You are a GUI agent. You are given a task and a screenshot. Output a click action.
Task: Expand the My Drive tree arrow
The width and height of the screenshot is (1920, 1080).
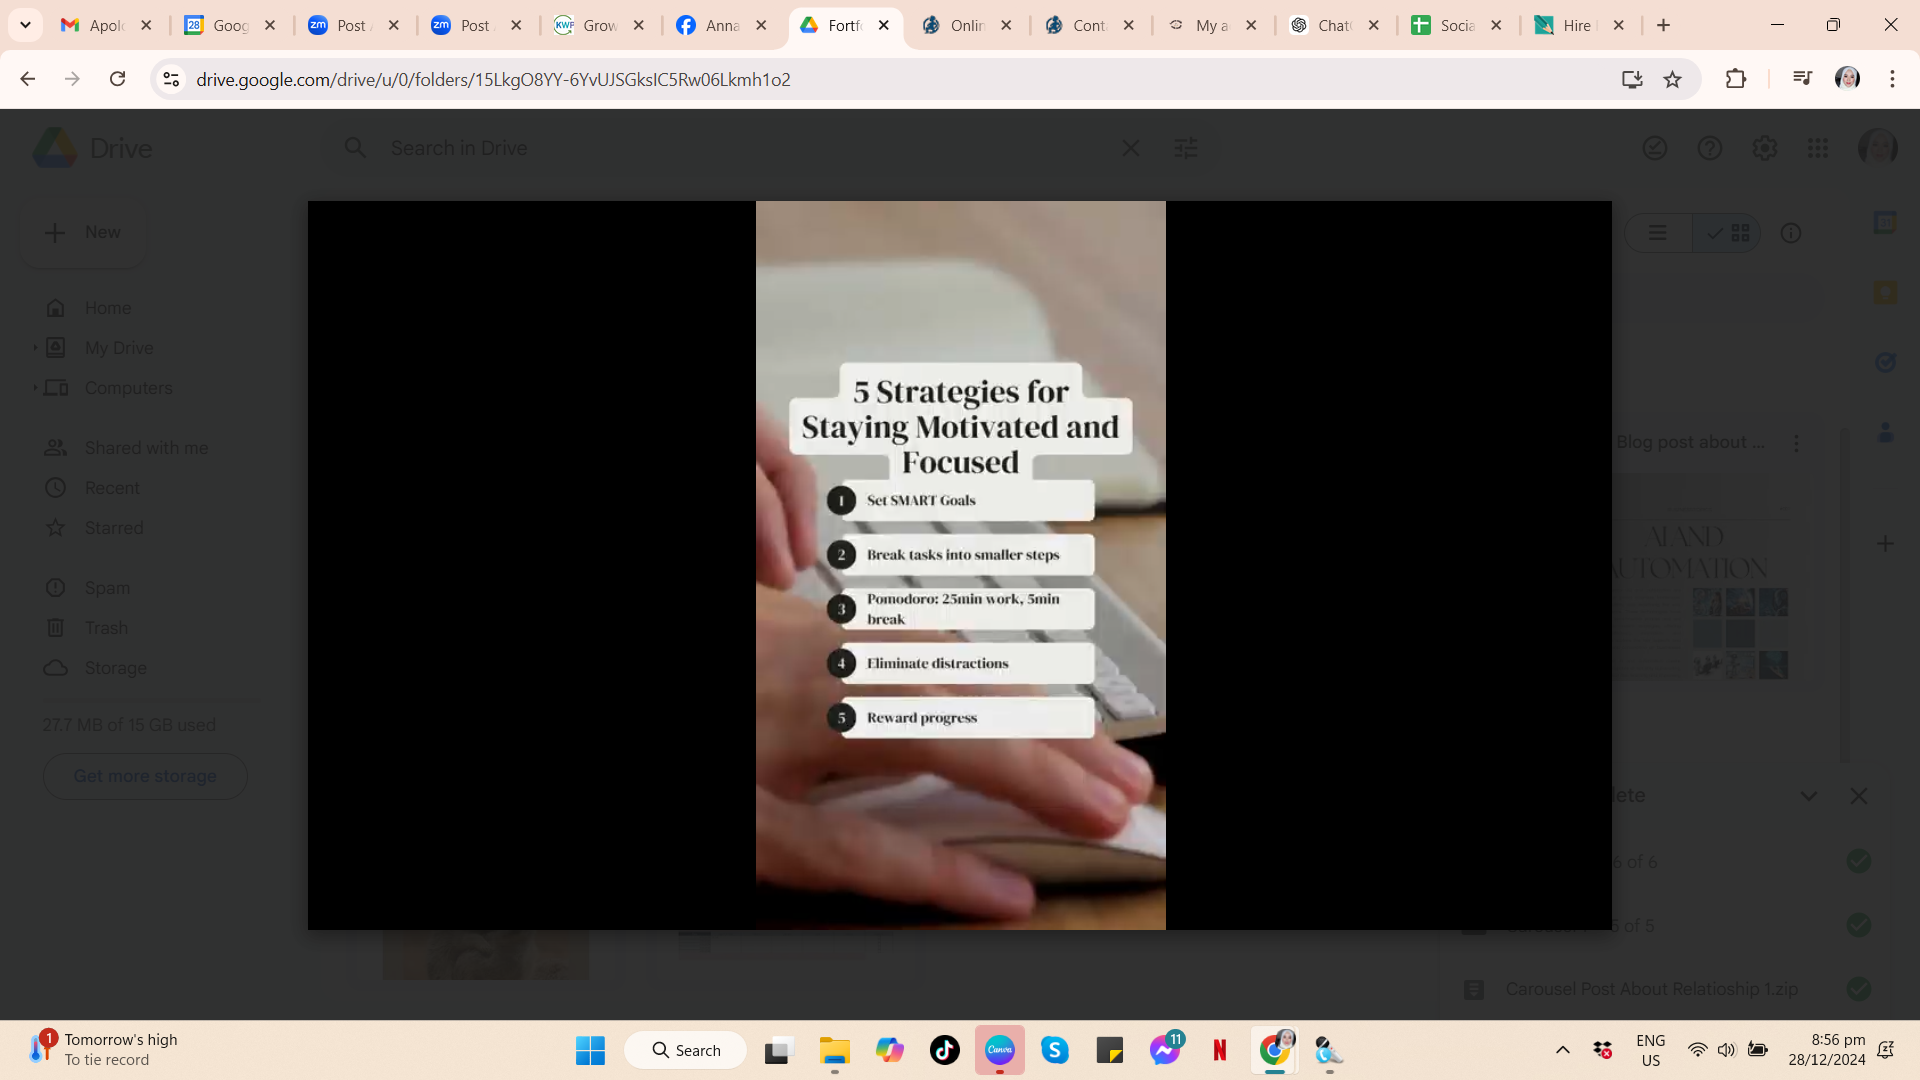(35, 348)
